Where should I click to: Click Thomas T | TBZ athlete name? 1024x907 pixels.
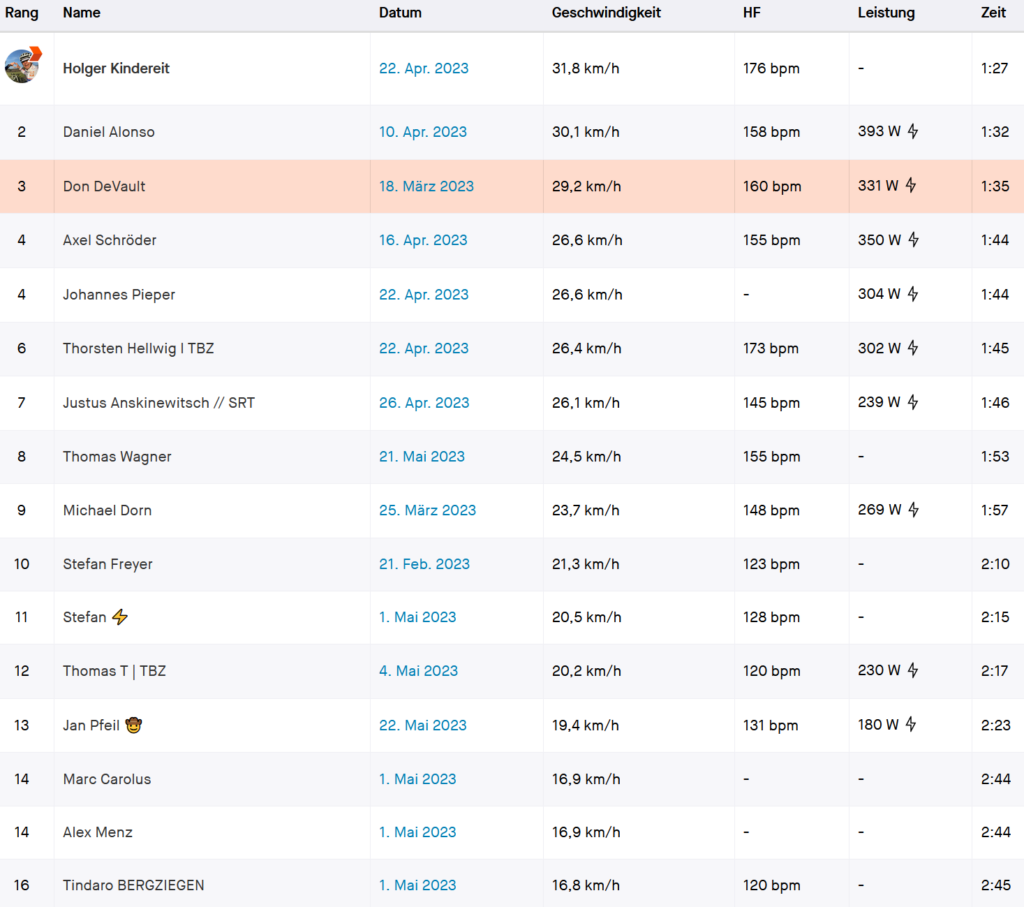click(x=114, y=671)
